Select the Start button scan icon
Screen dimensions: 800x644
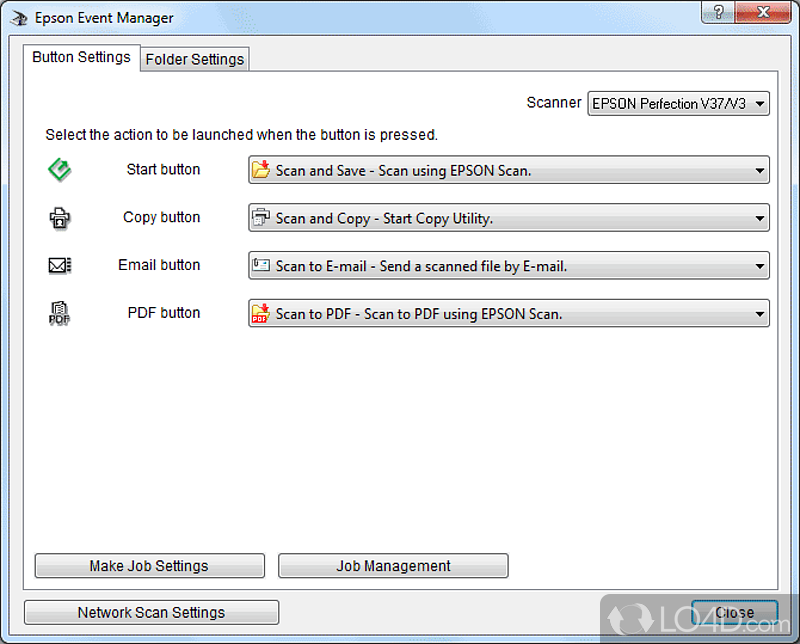[x=59, y=169]
